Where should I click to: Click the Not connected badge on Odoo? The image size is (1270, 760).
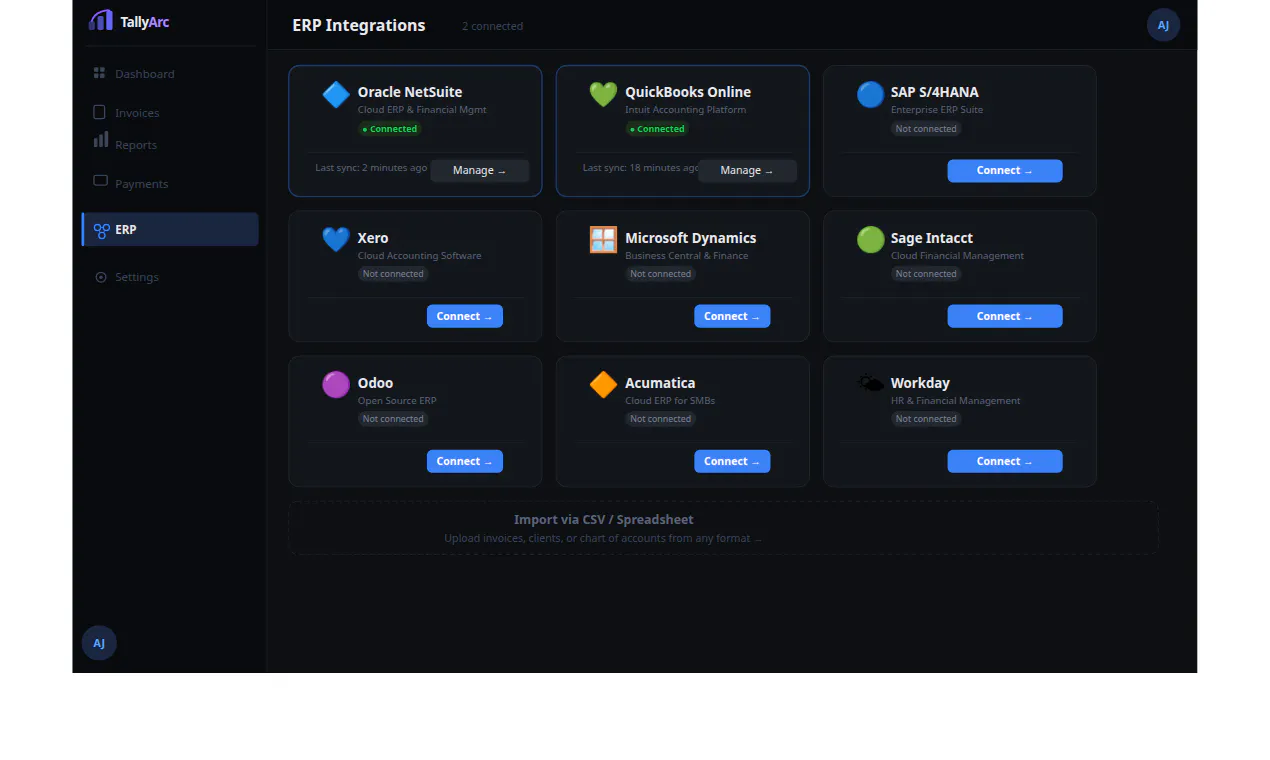393,419
